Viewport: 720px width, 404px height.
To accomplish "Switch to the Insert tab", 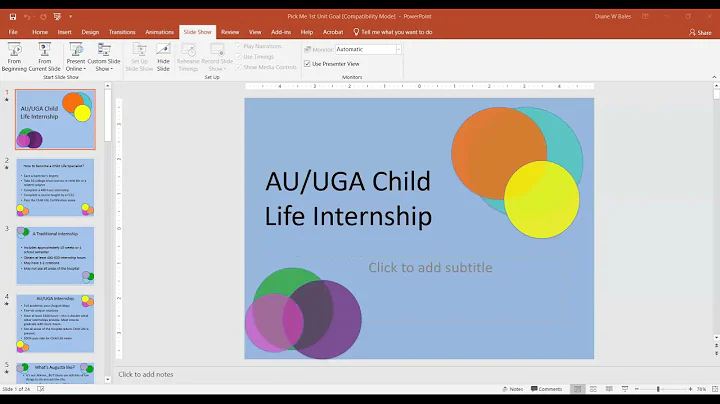I will pyautogui.click(x=64, y=32).
